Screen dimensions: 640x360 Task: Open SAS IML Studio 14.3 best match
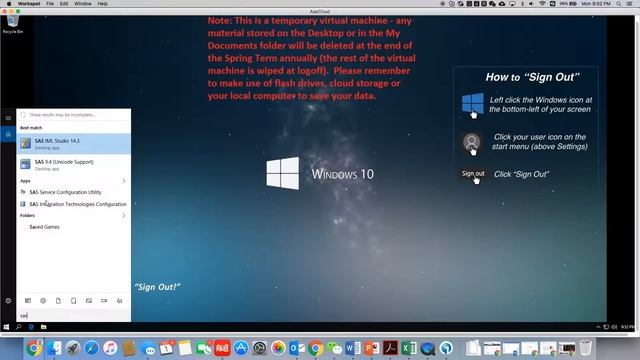[x=74, y=144]
